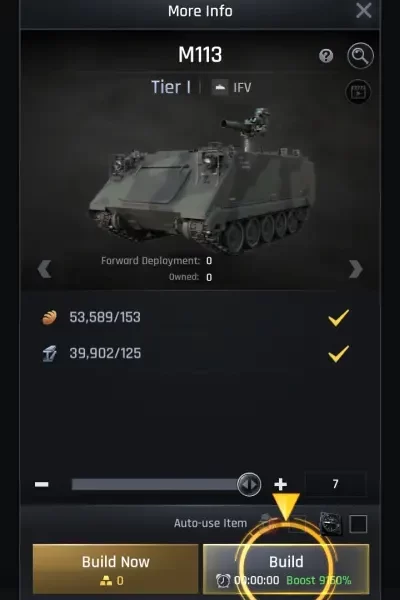Toggle the auto-use checkbox behind the yellow pointer
The image size is (400, 600).
click(x=297, y=524)
